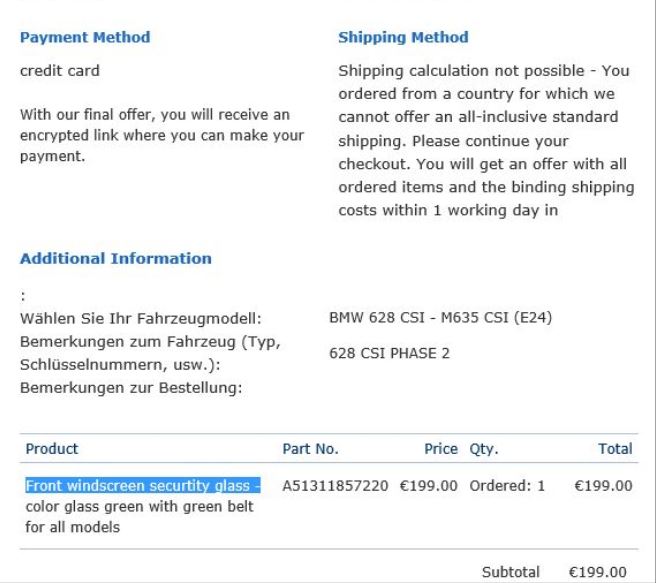Click the Subtotal label
Image resolution: width=656 pixels, height=583 pixels.
[x=510, y=572]
